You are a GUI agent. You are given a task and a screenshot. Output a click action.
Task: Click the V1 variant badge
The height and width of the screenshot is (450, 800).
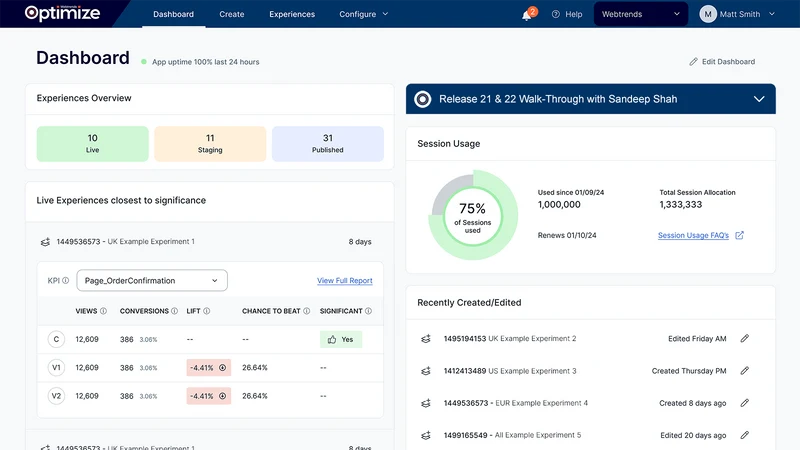[56, 368]
